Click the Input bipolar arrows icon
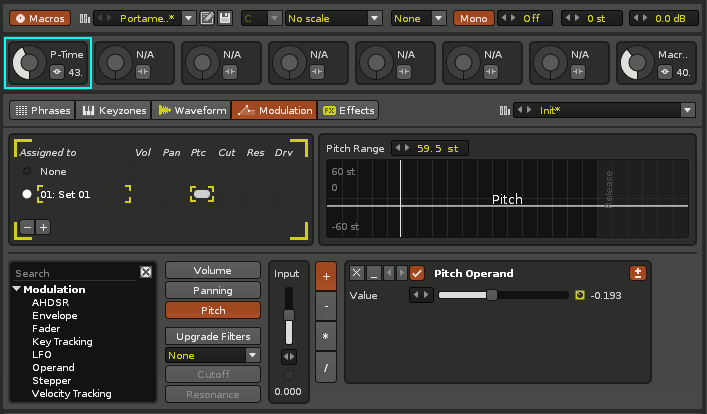 pos(289,357)
